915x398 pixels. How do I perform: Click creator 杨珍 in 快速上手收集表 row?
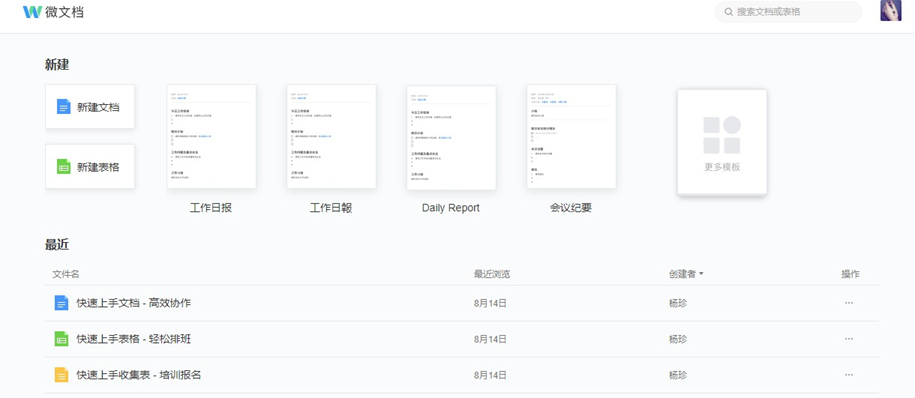coord(677,375)
